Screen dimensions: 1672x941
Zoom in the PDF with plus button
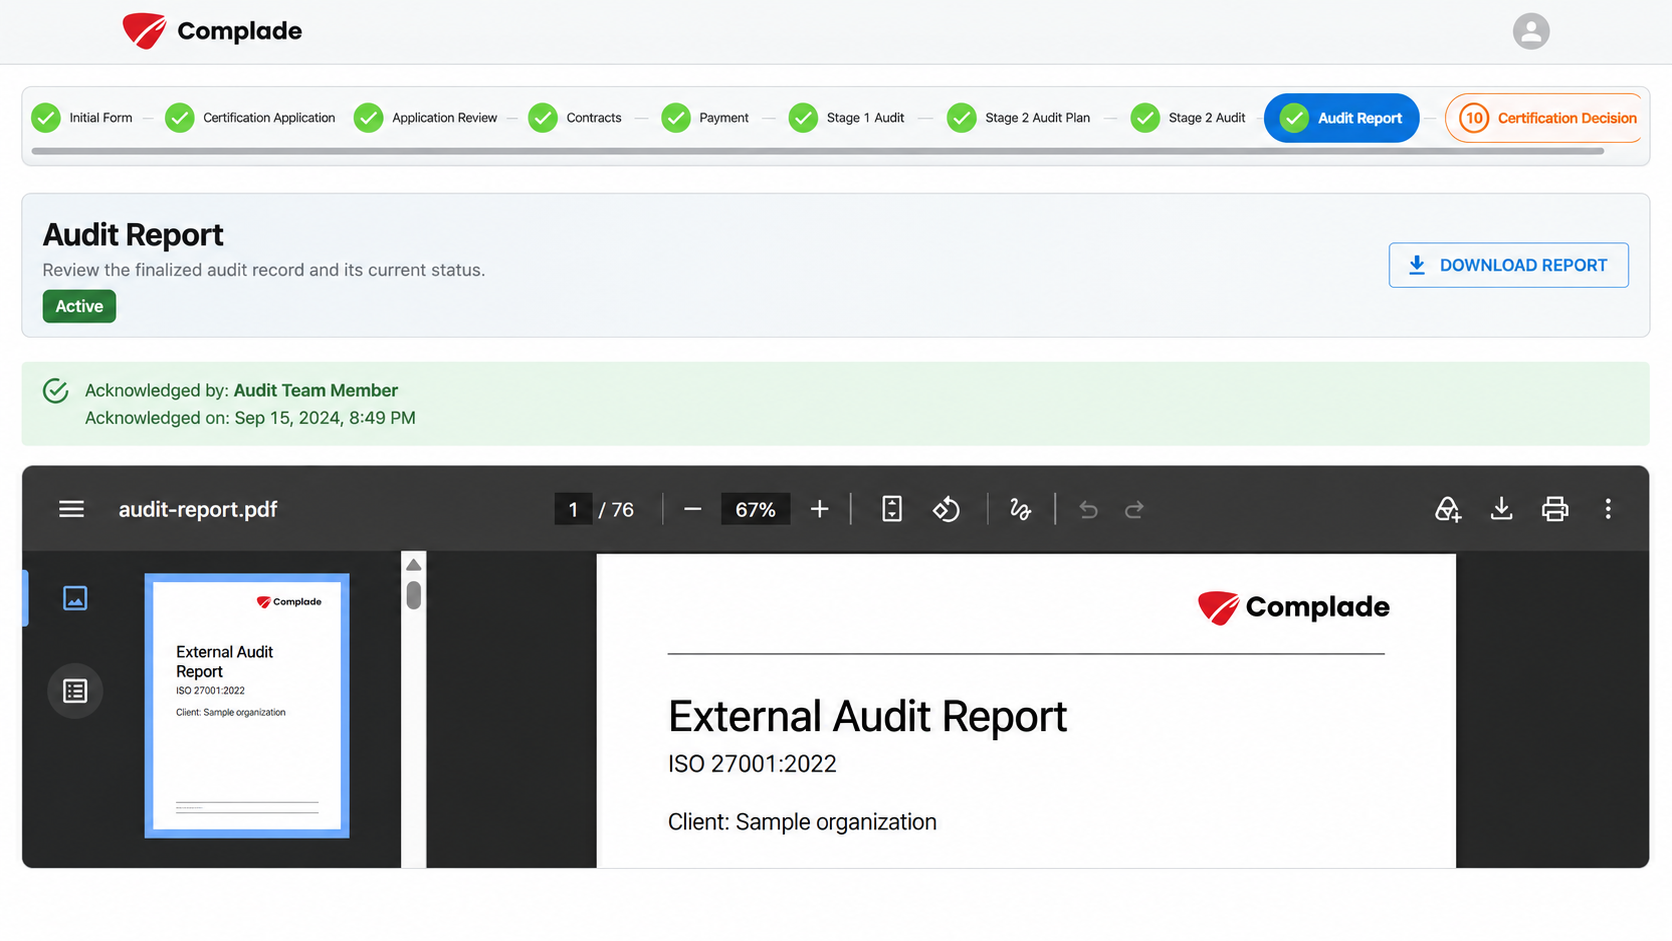[819, 509]
